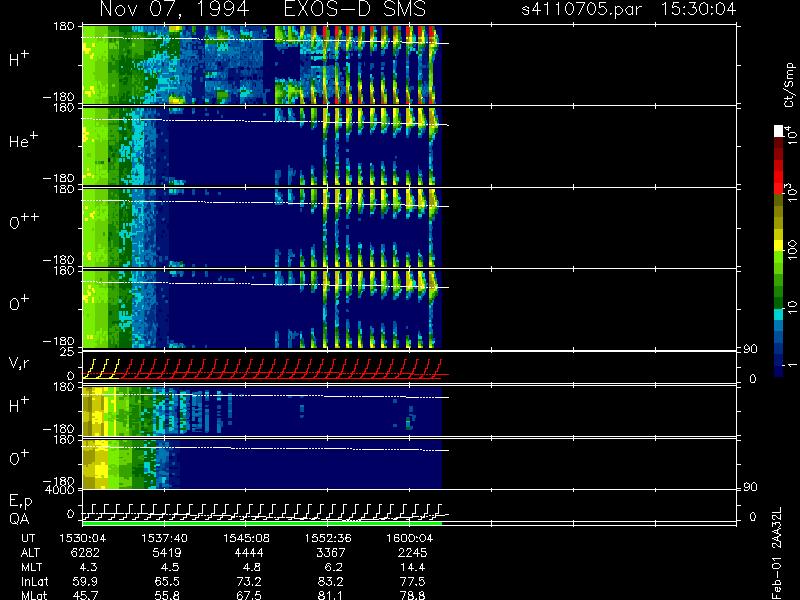
Task: Click the MLat value '78.8'
Action: 412,595
